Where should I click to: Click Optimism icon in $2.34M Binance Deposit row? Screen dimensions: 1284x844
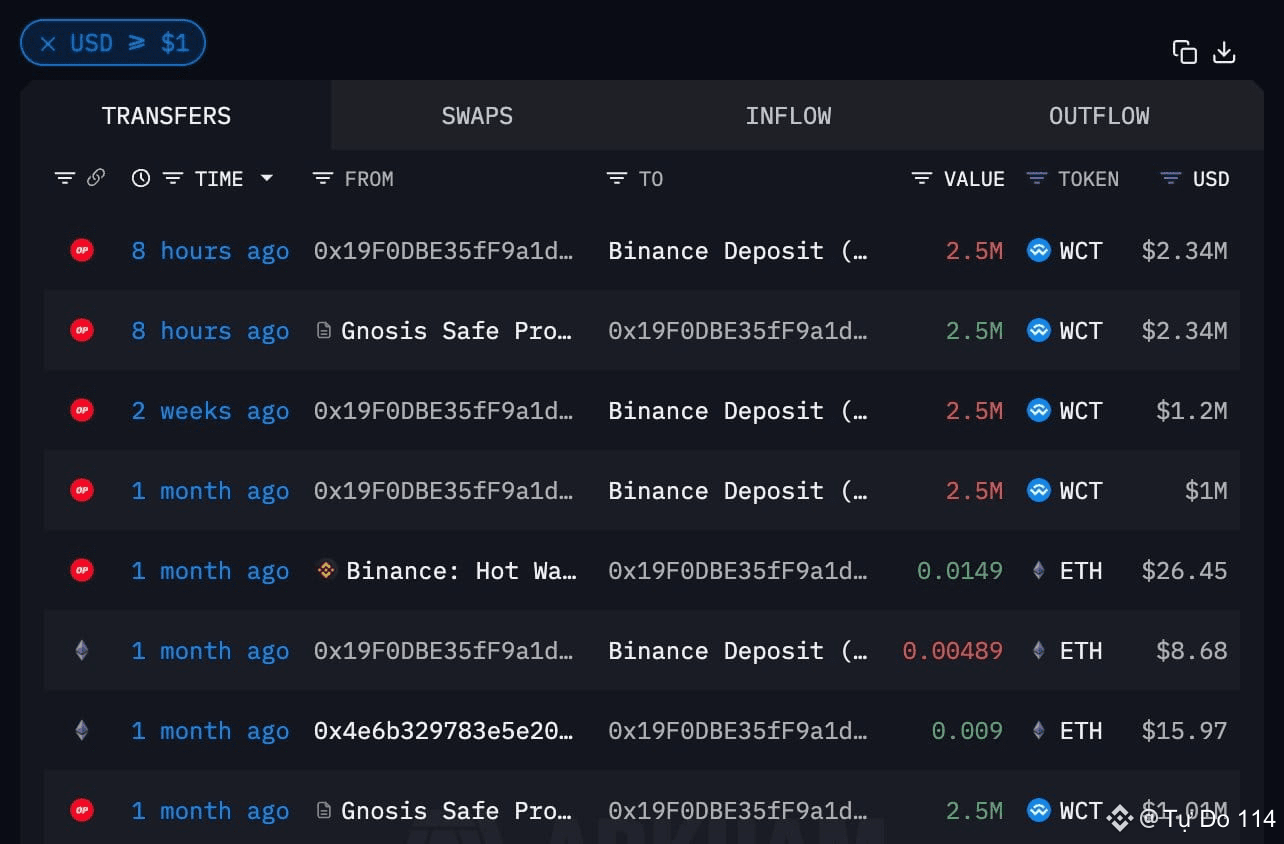pos(82,250)
